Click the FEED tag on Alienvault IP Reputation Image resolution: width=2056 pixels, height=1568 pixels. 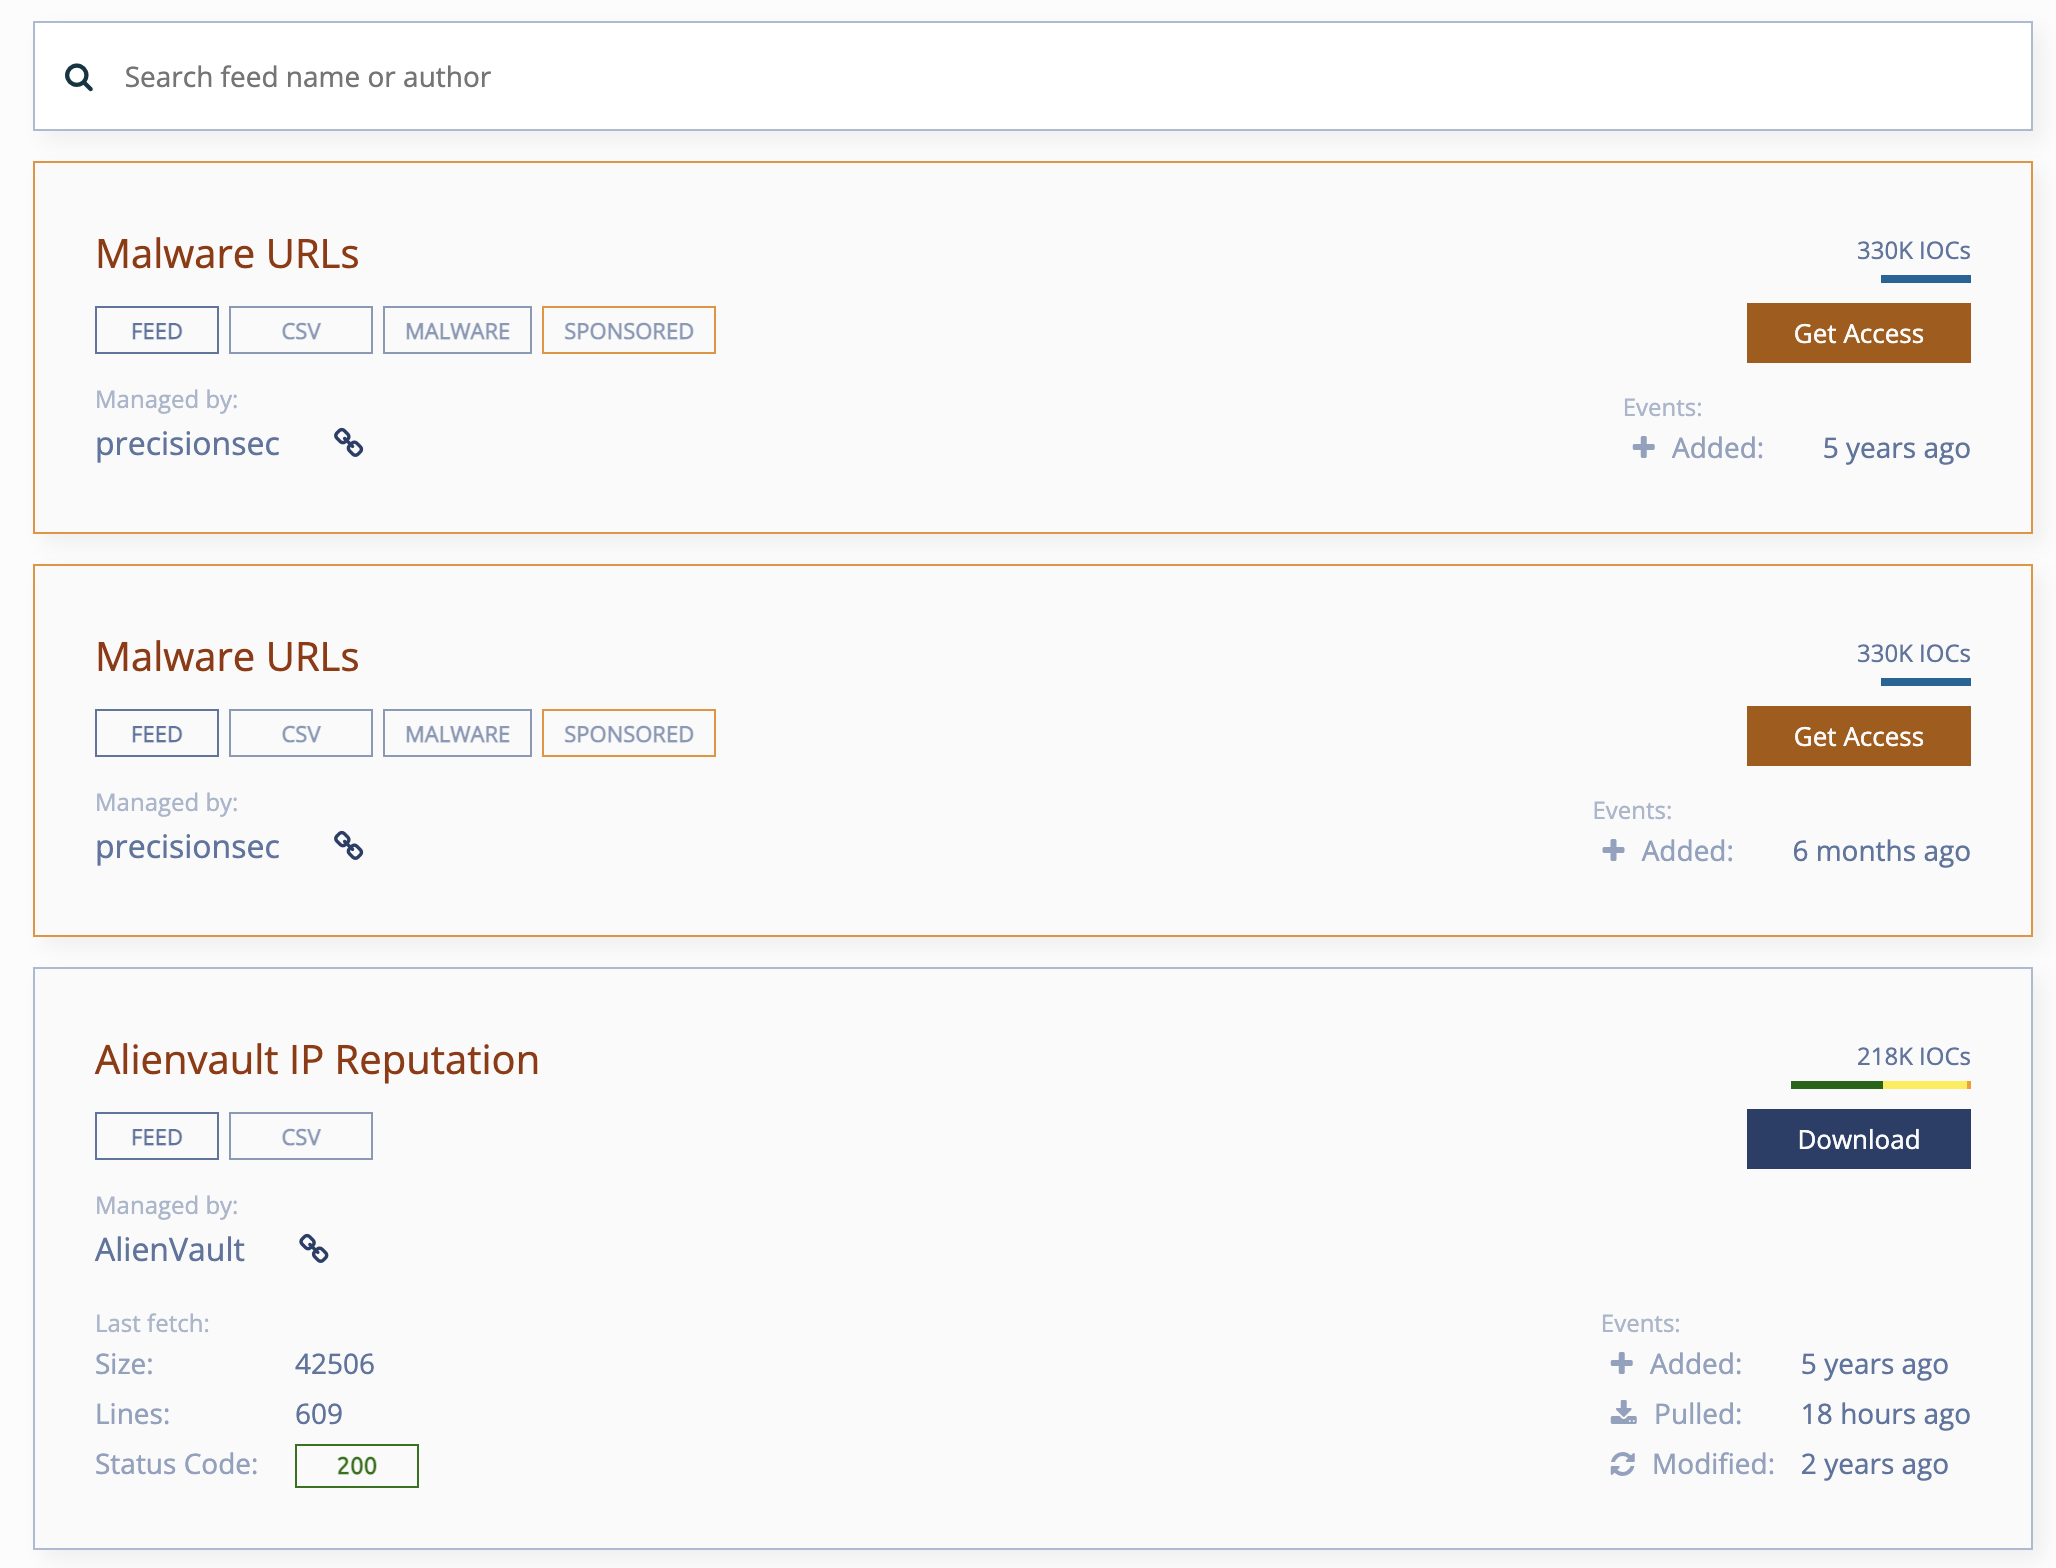[x=157, y=1136]
